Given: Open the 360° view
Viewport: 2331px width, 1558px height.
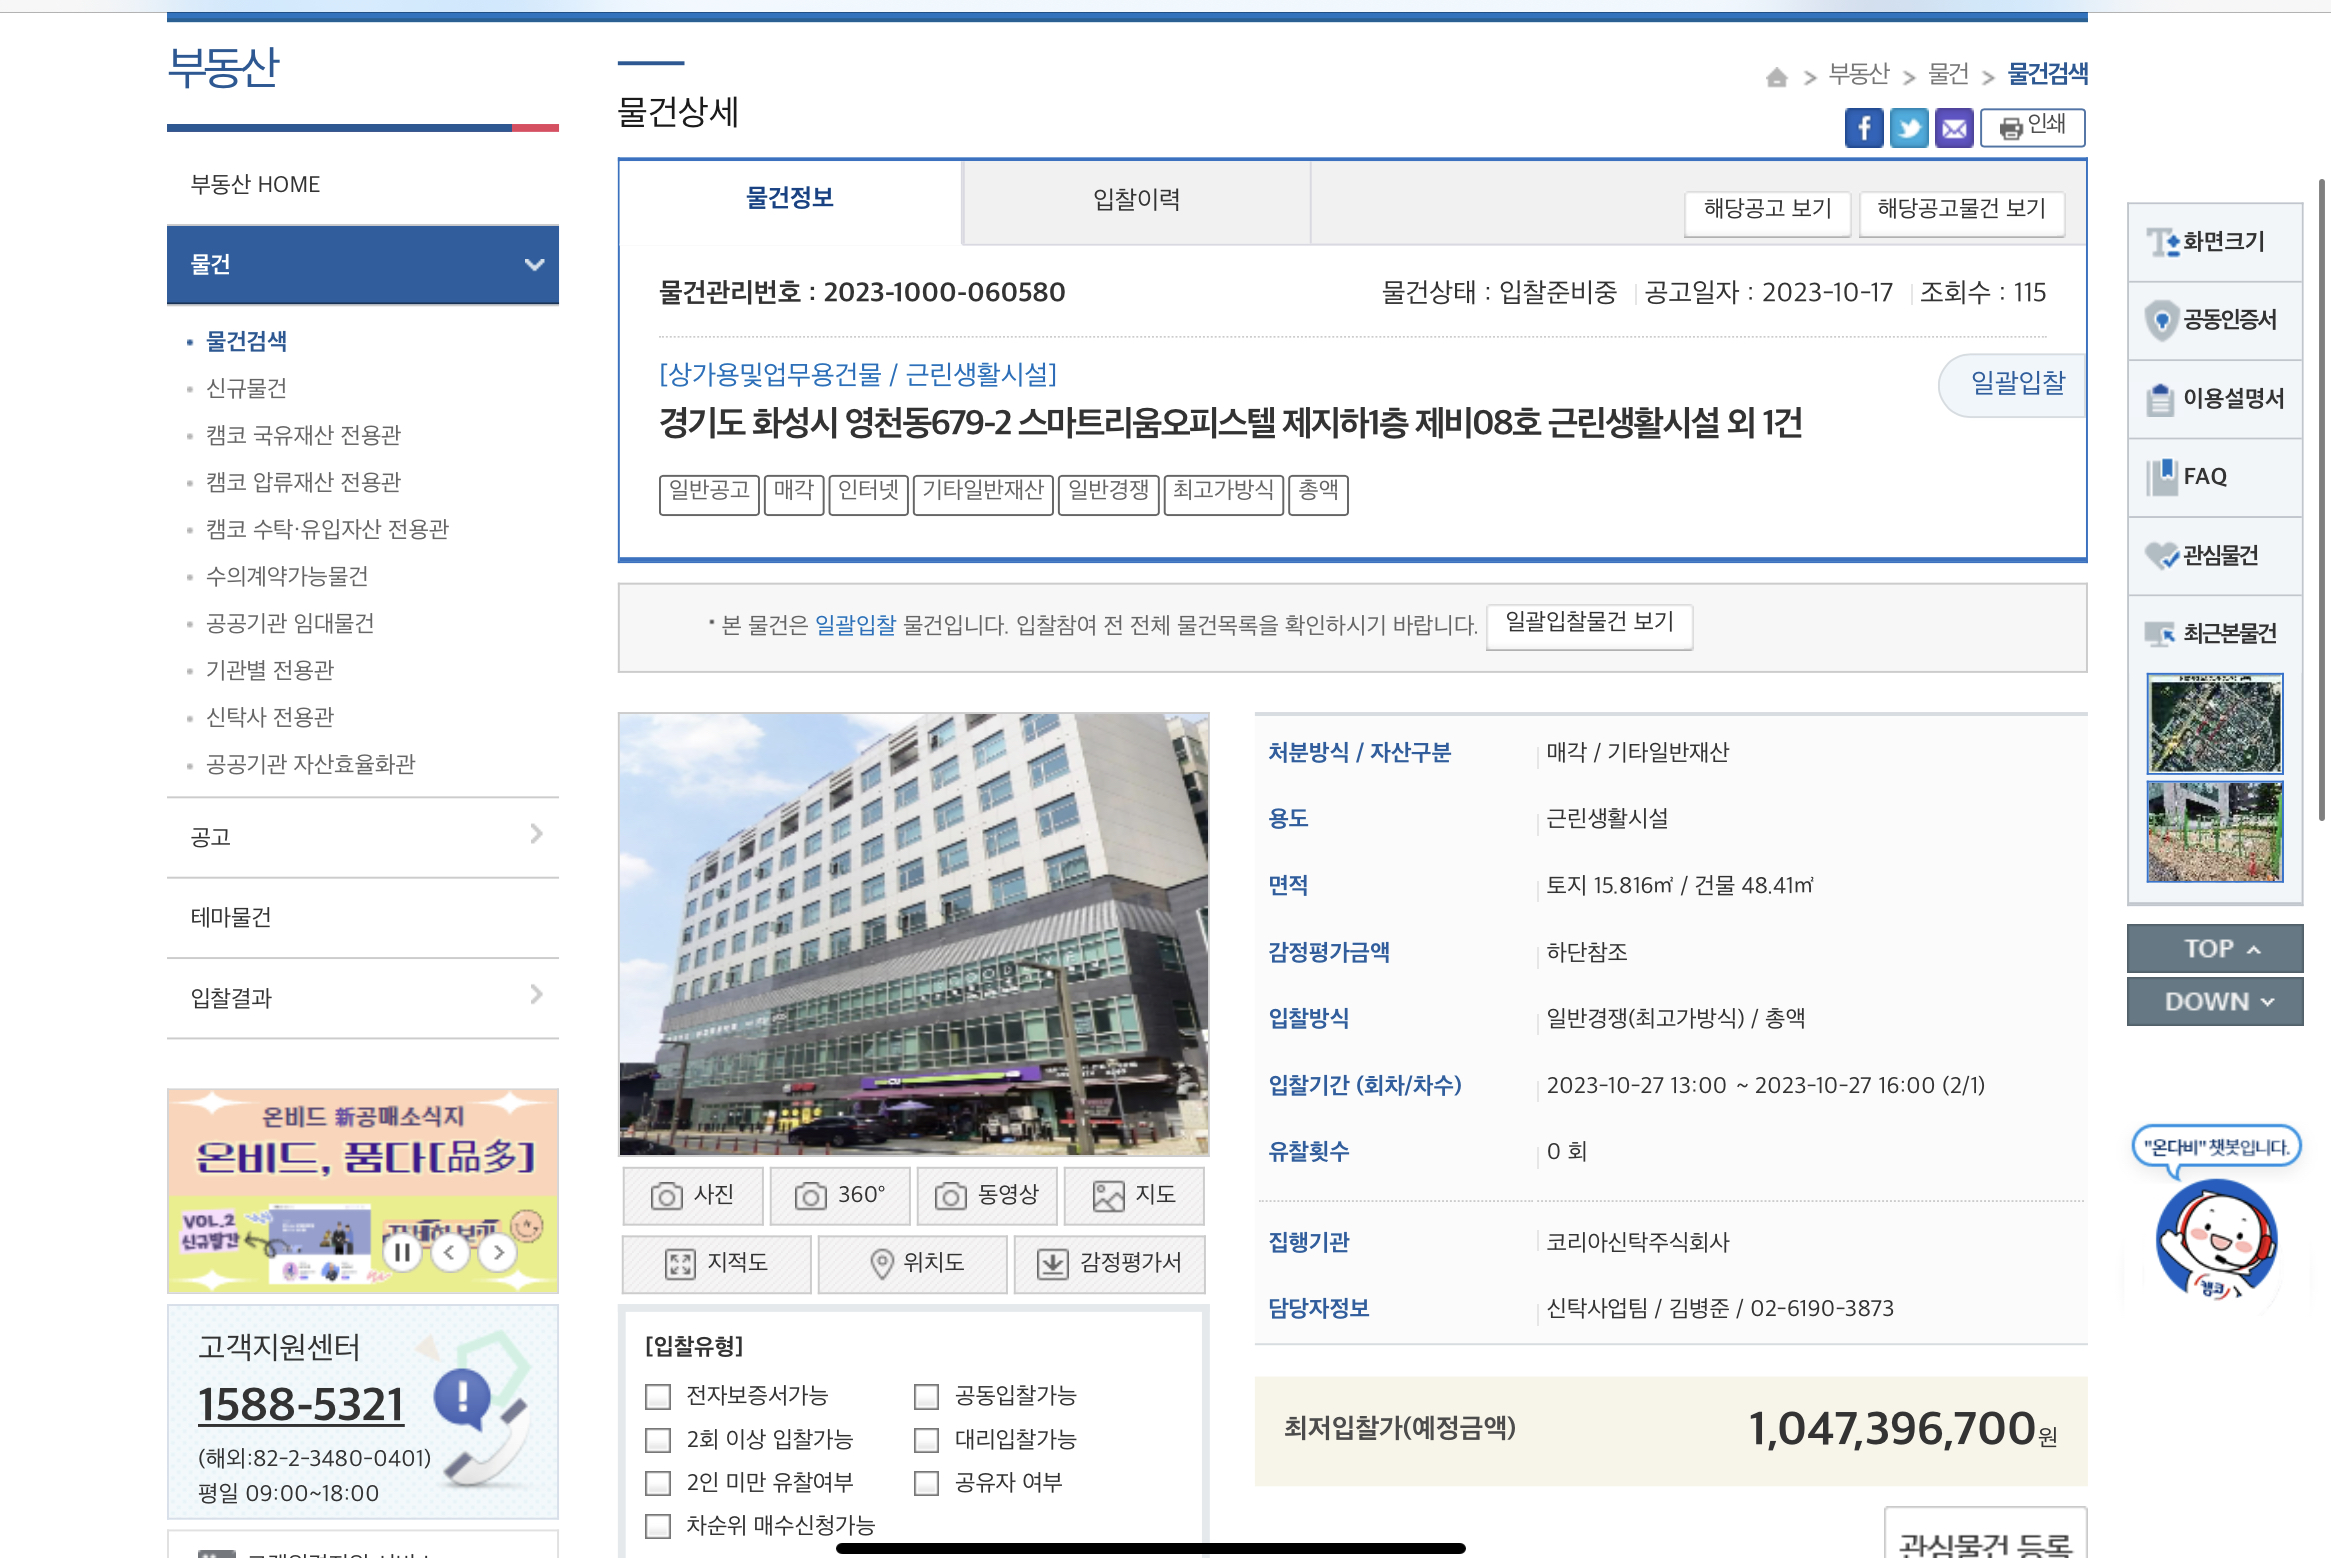Looking at the screenshot, I should pyautogui.click(x=840, y=1195).
